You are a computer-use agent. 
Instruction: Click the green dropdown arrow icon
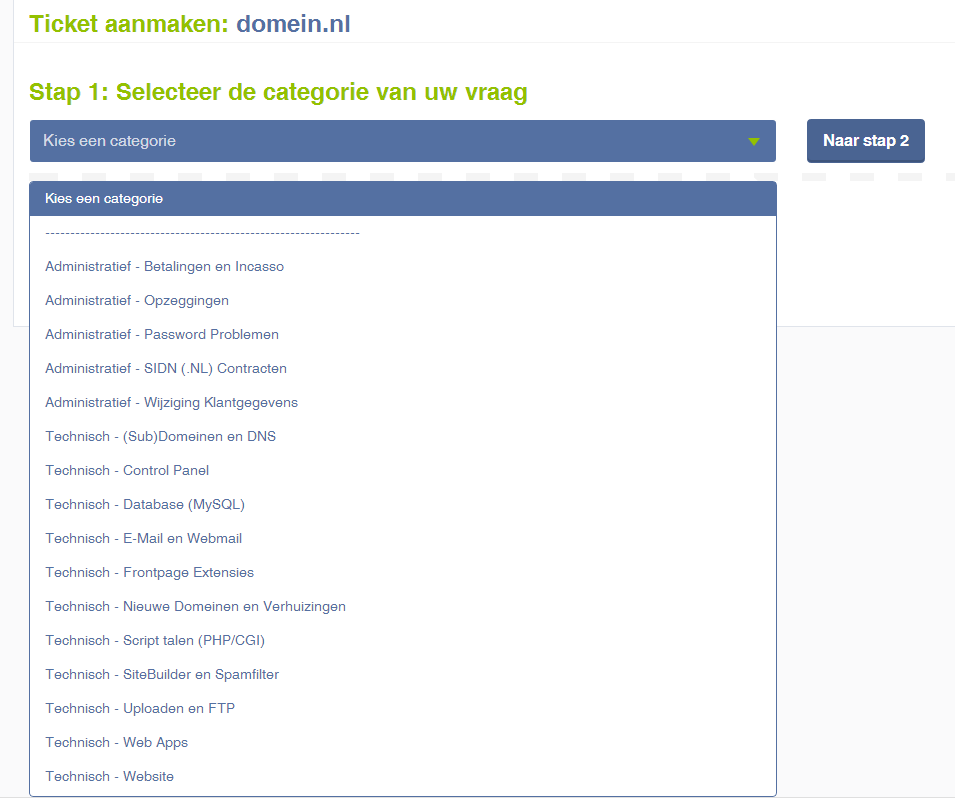pos(753,141)
